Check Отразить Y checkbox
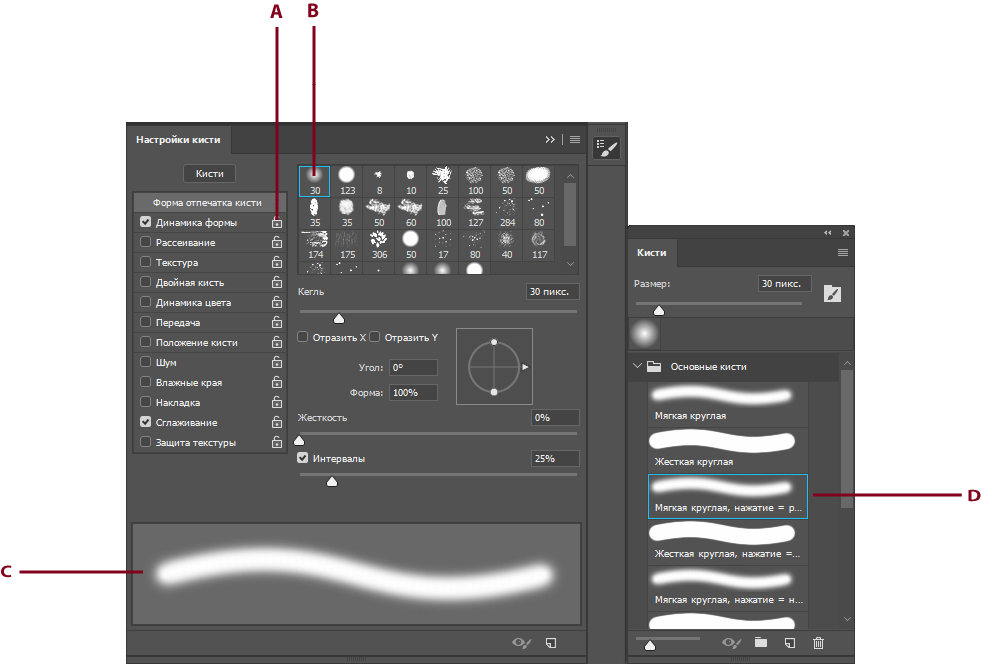 pyautogui.click(x=375, y=337)
